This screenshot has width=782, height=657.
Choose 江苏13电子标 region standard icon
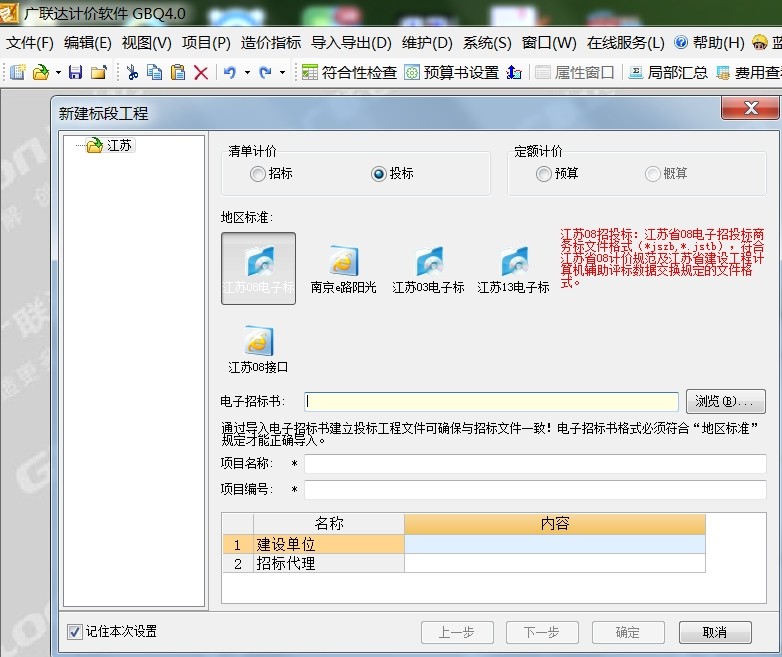pyautogui.click(x=513, y=268)
